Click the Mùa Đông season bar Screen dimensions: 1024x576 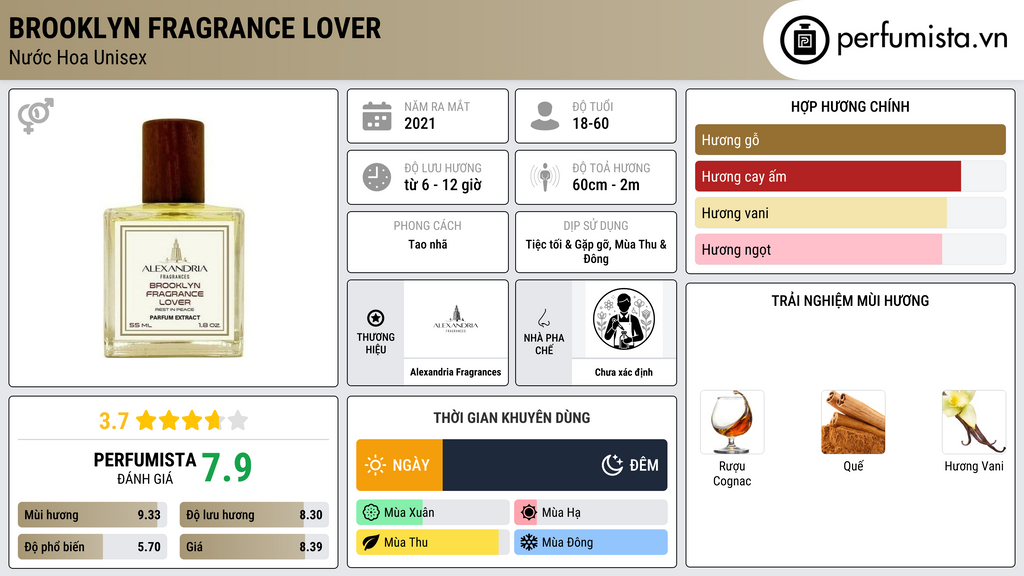click(x=591, y=542)
